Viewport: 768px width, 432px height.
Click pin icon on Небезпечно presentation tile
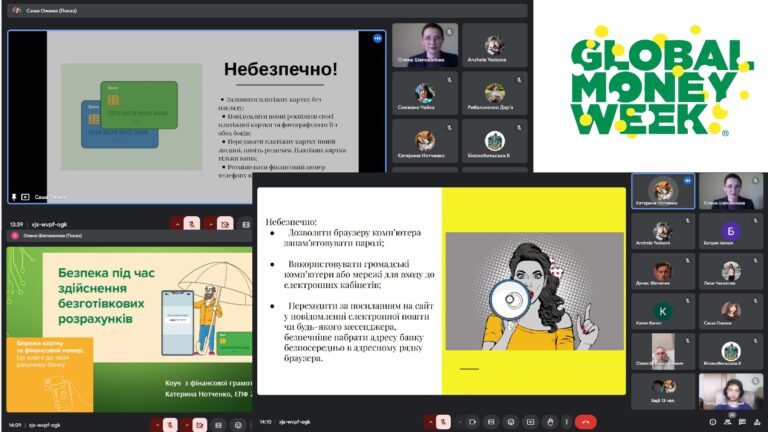(14, 196)
